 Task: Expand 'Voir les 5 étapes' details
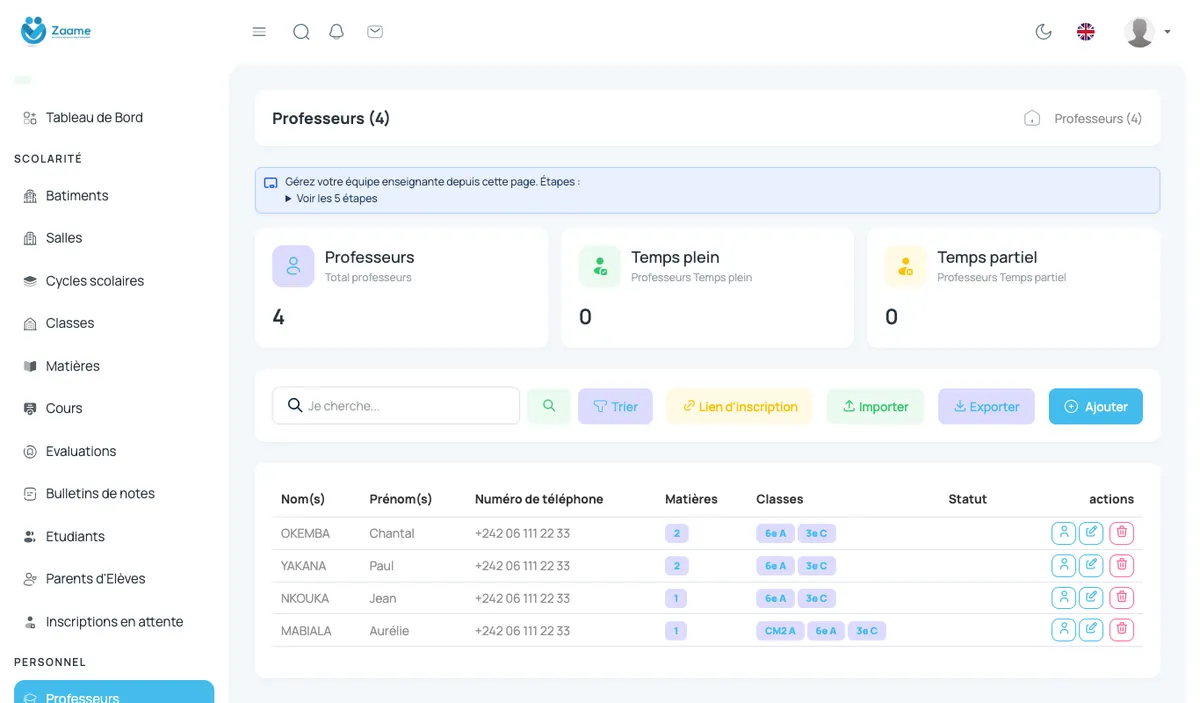[x=331, y=198]
